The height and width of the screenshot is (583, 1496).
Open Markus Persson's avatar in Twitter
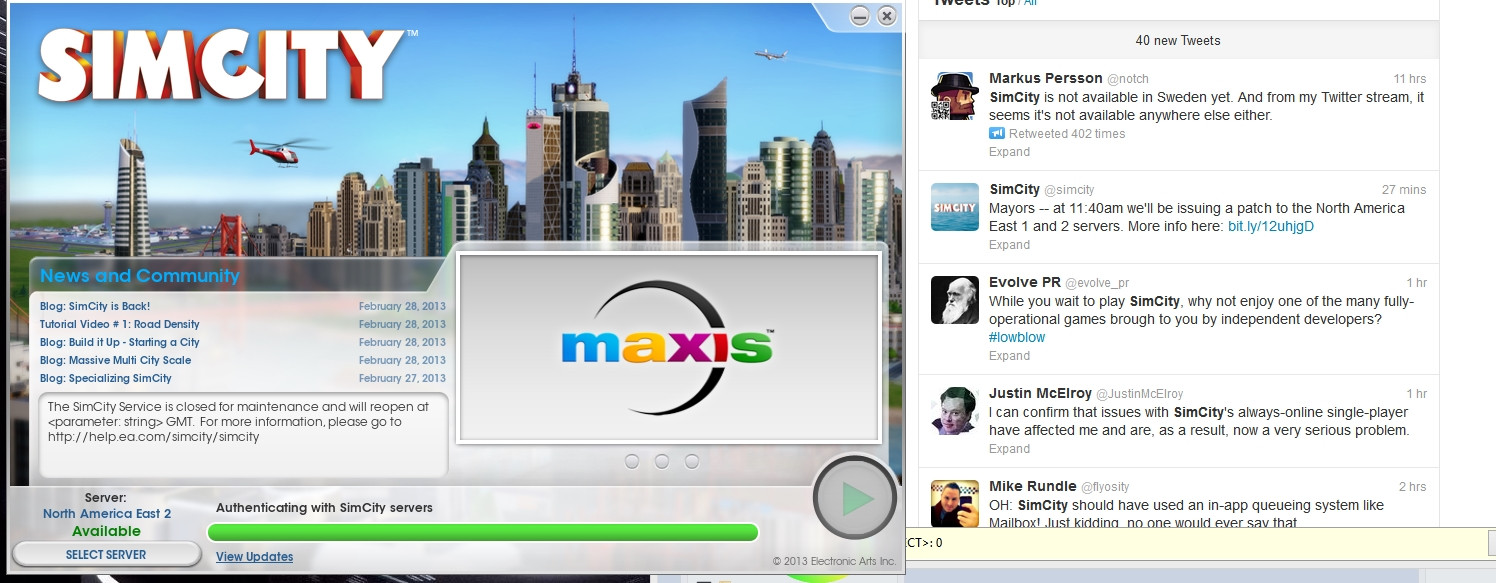point(955,96)
